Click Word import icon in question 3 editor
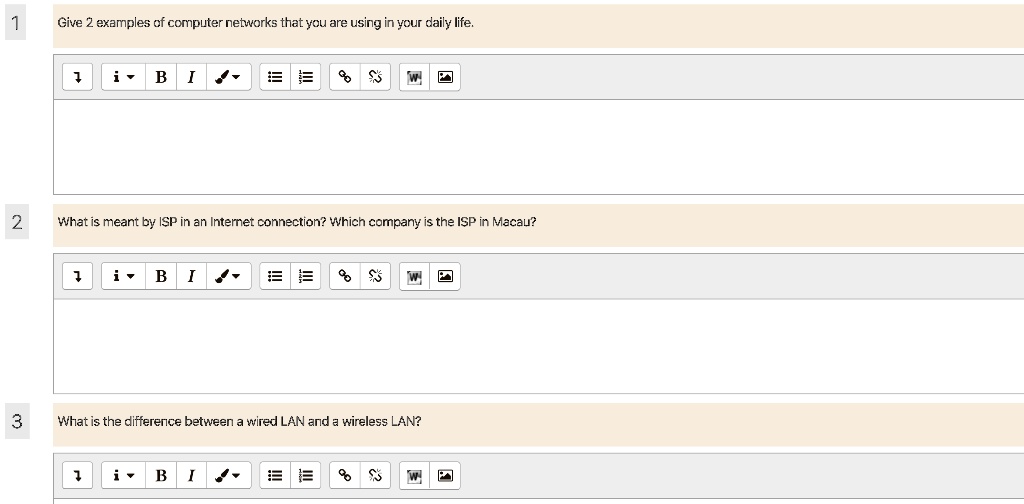 [413, 475]
